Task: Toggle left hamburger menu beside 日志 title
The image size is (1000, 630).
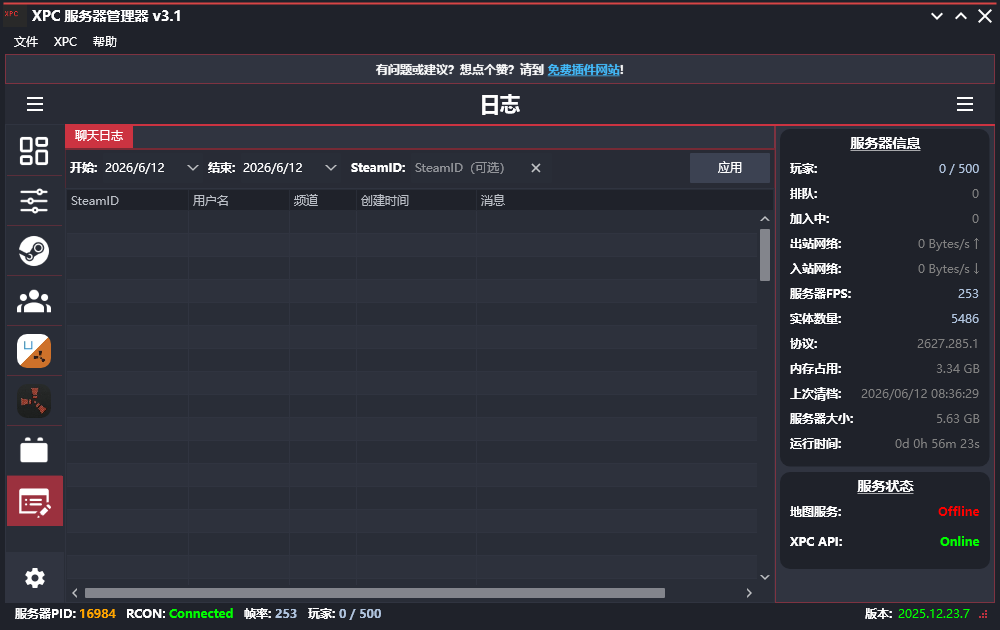Action: (35, 104)
